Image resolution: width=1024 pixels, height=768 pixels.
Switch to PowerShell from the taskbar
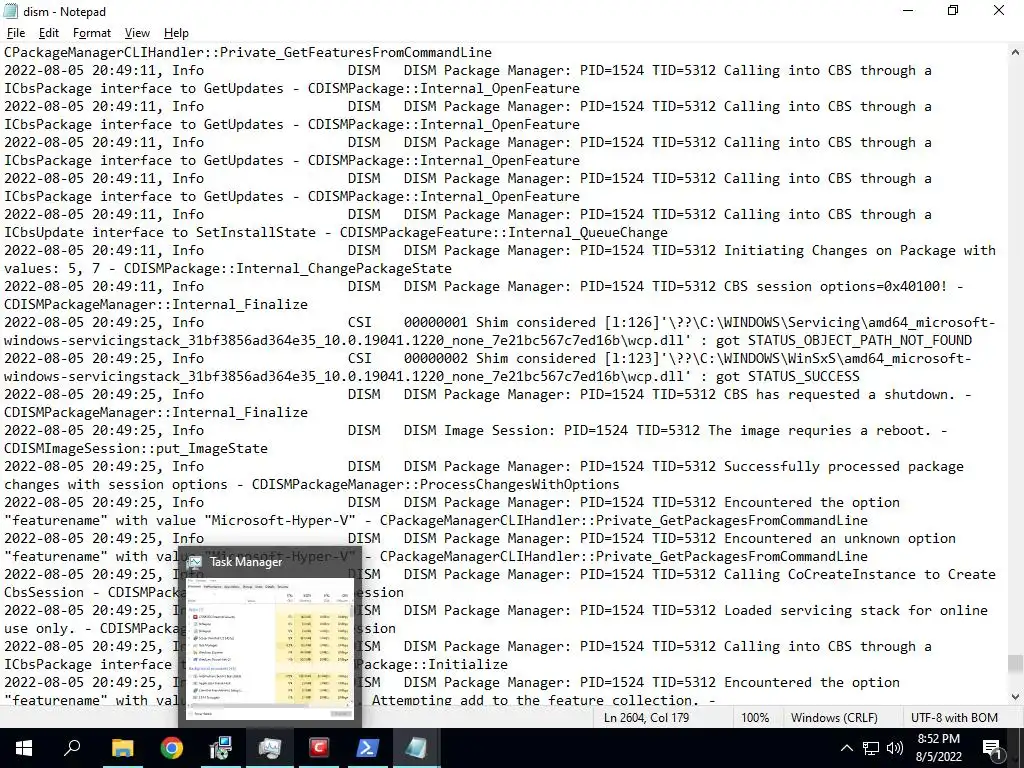click(x=368, y=748)
